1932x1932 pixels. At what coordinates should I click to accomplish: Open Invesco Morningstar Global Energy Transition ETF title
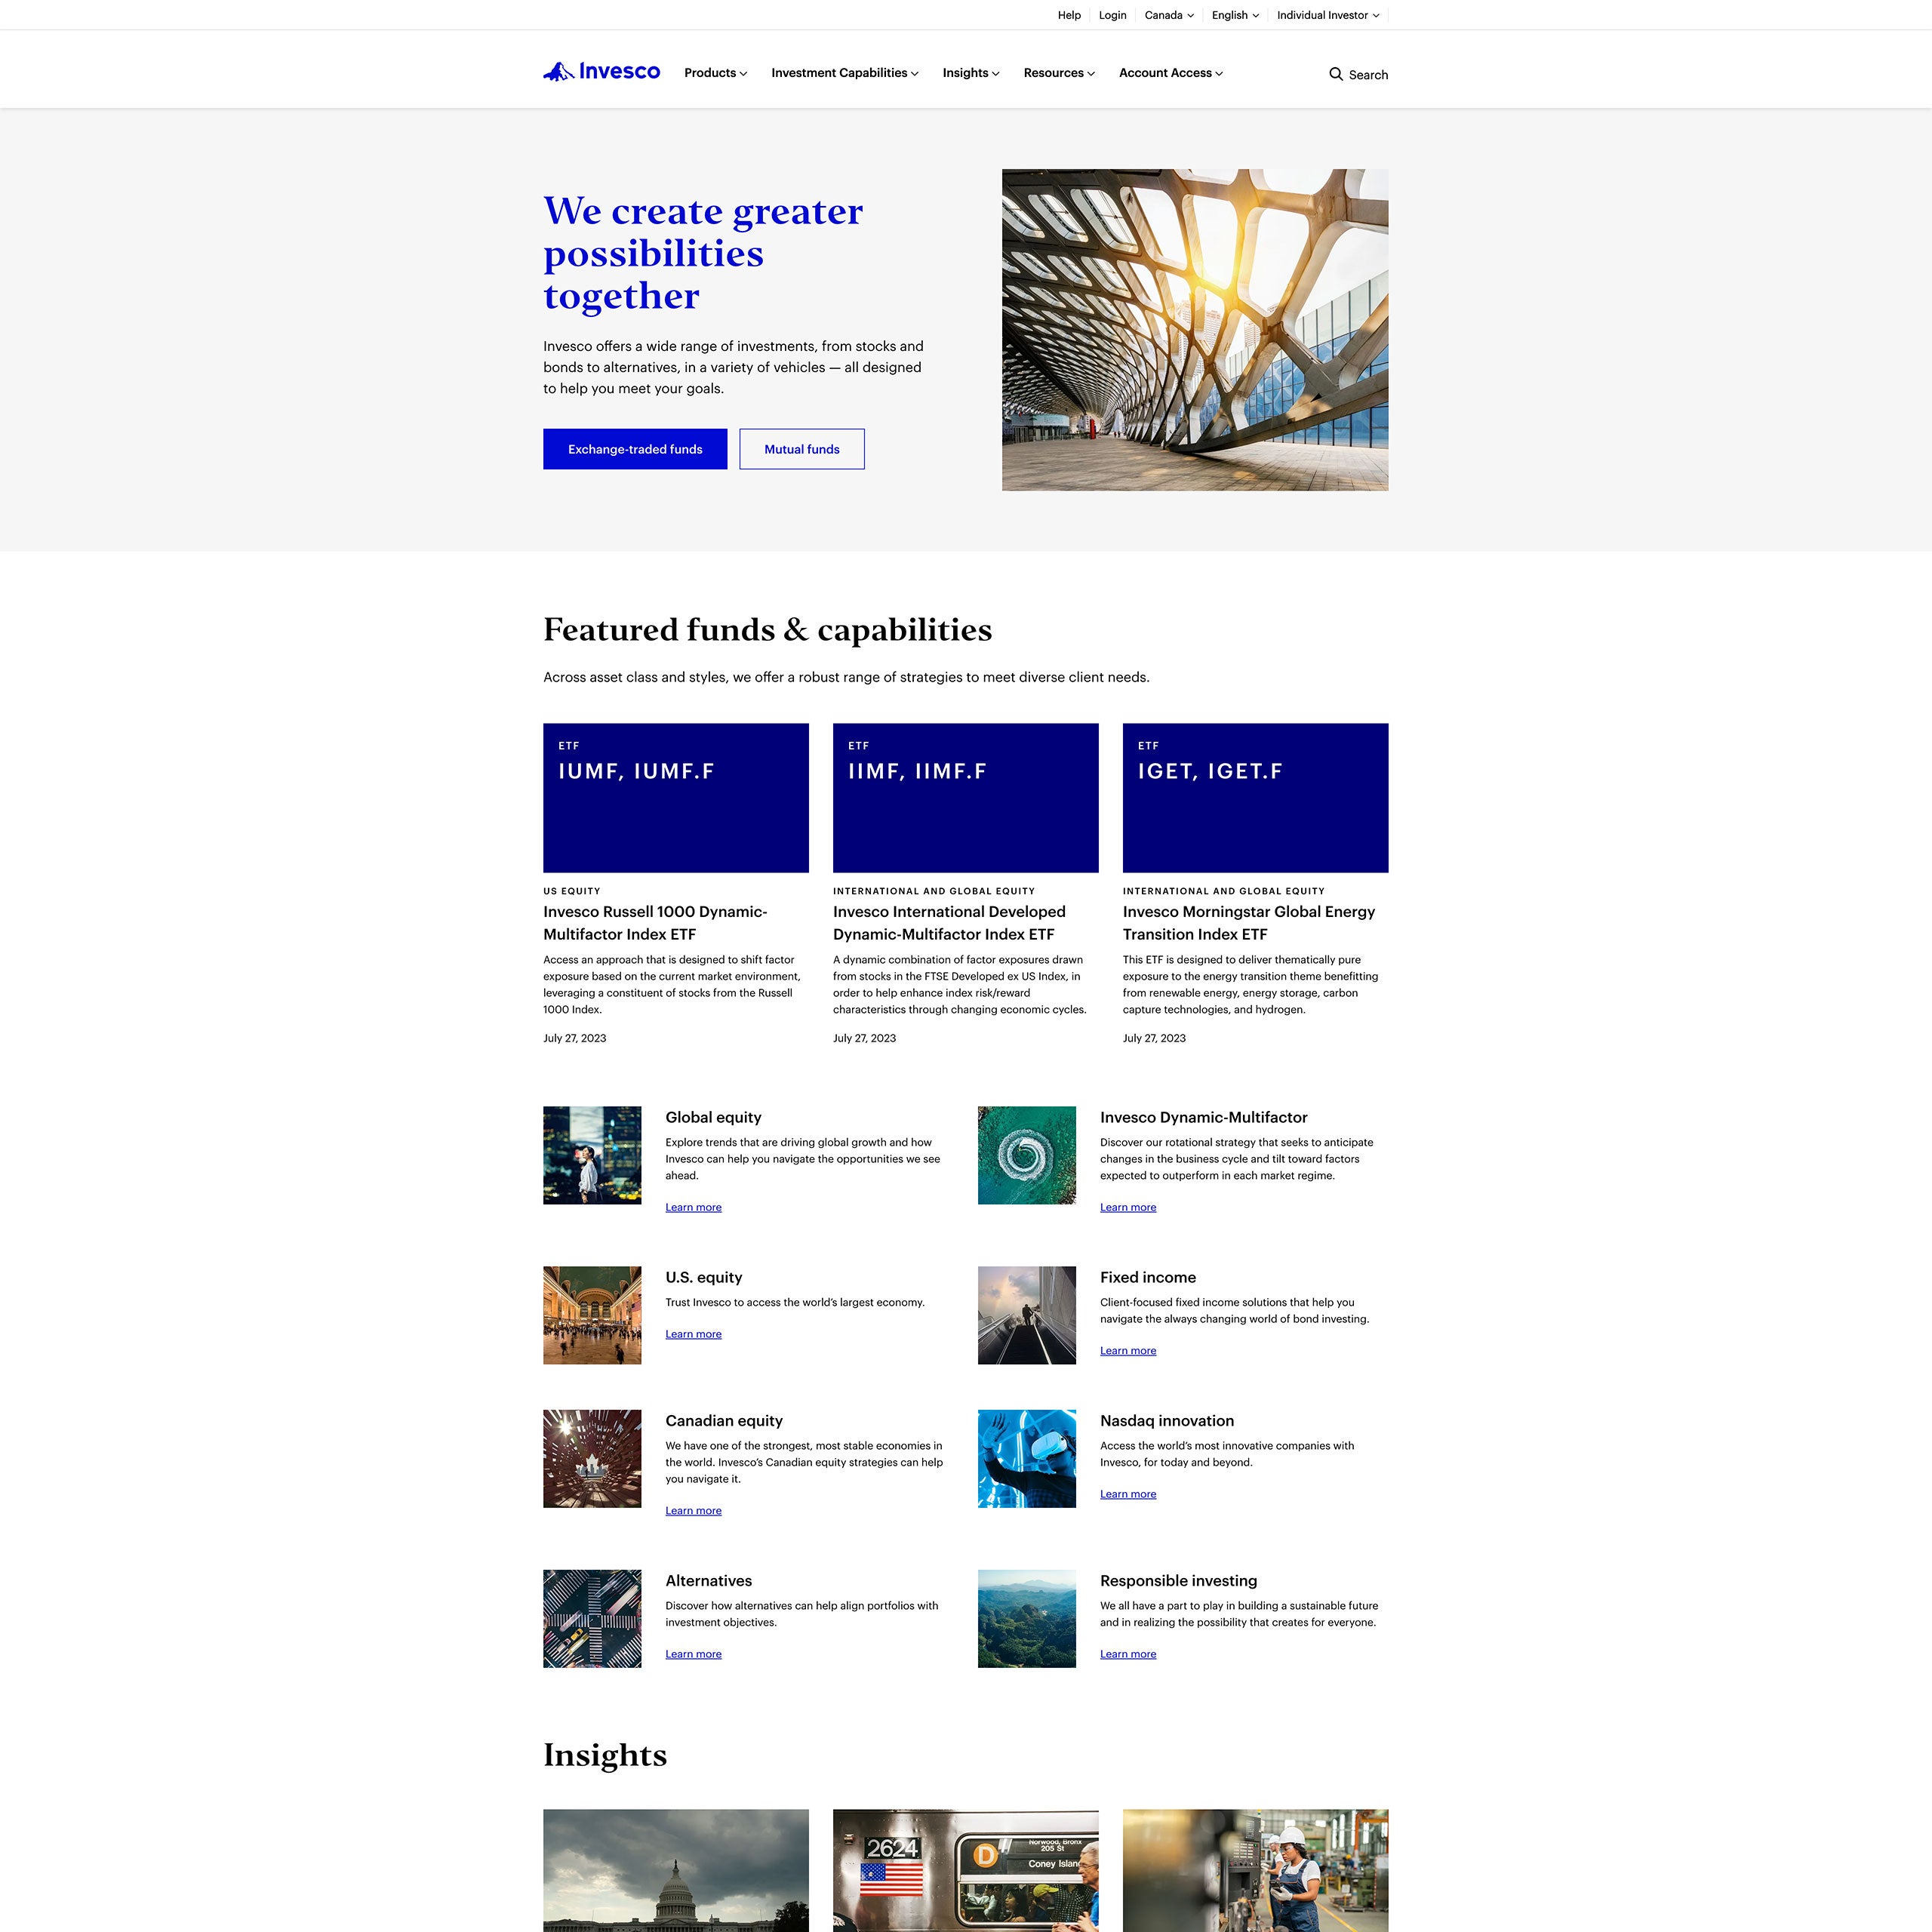(x=1248, y=923)
